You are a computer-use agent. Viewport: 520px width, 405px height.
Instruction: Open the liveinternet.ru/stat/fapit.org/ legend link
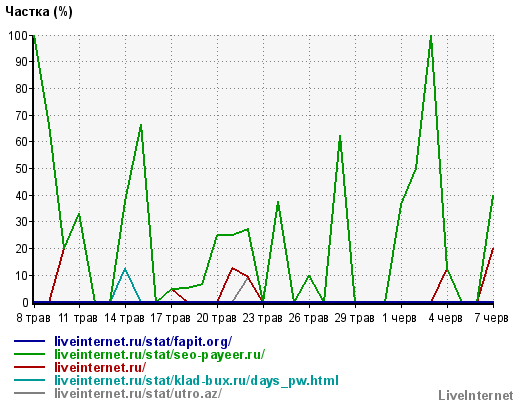click(143, 342)
